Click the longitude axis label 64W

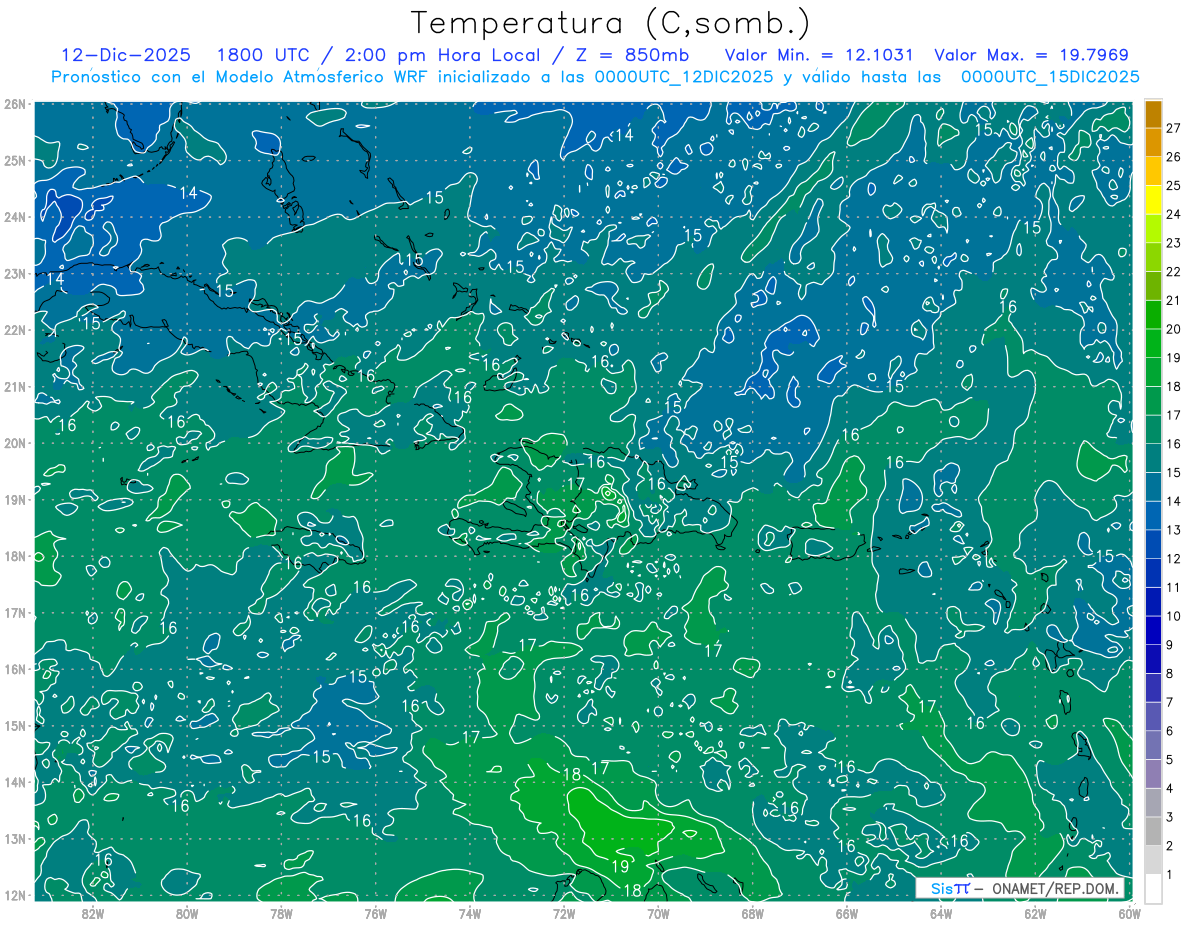click(x=941, y=913)
